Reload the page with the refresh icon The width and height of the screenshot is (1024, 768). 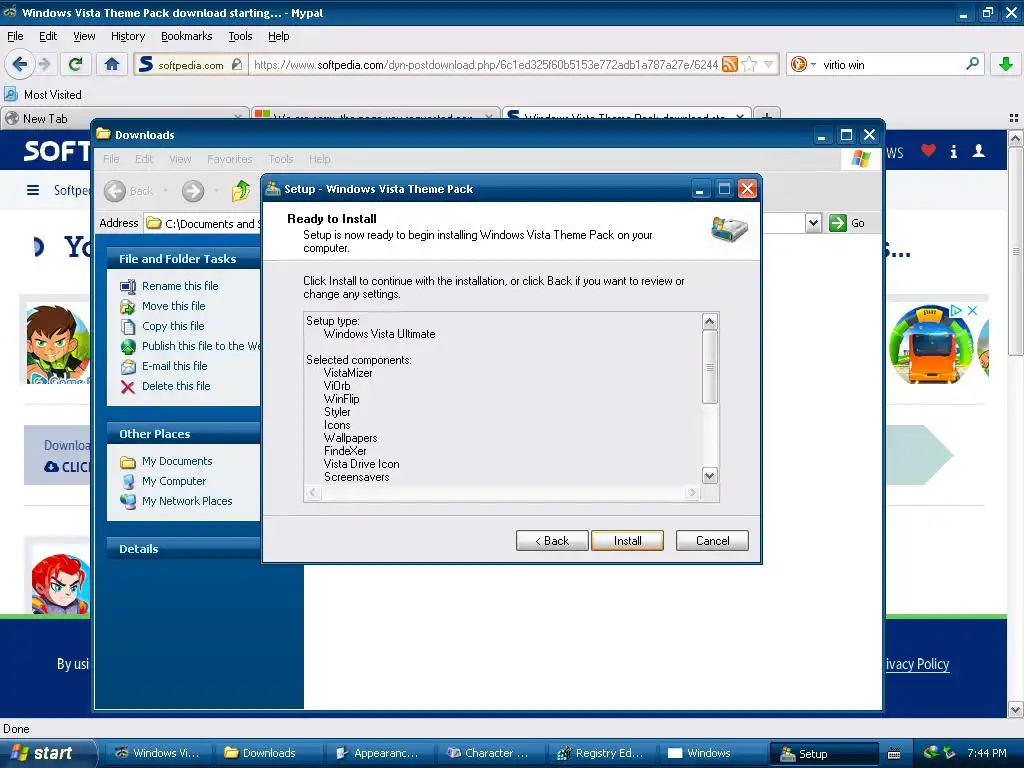click(x=76, y=64)
